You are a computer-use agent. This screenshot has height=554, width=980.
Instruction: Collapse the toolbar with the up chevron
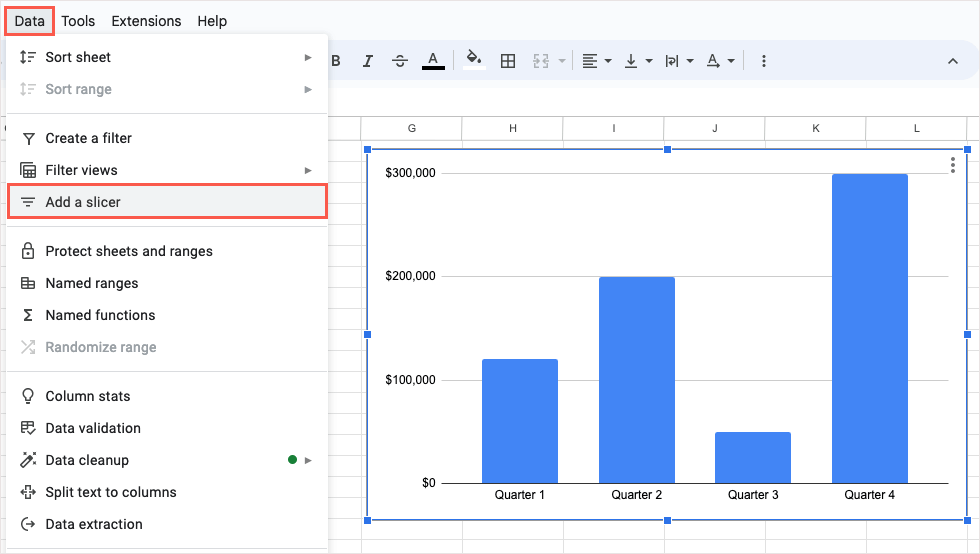(x=952, y=61)
